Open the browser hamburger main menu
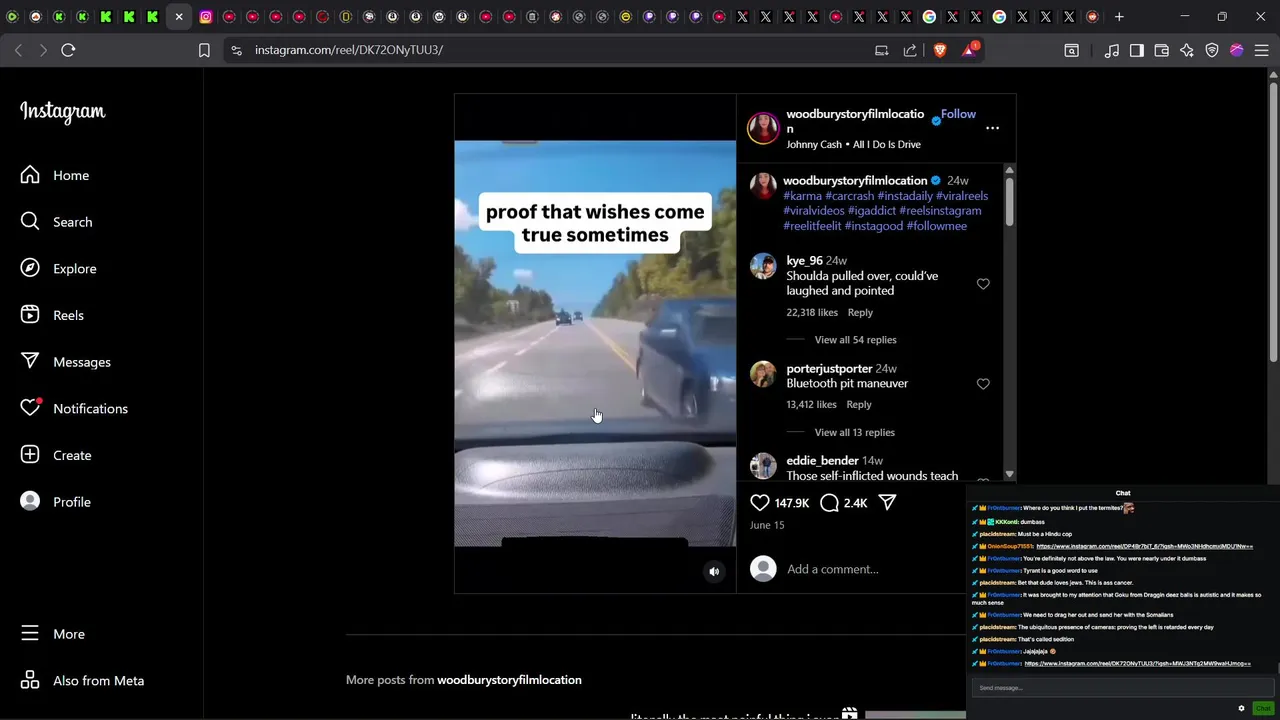The height and width of the screenshot is (720, 1280). pos(1261,50)
